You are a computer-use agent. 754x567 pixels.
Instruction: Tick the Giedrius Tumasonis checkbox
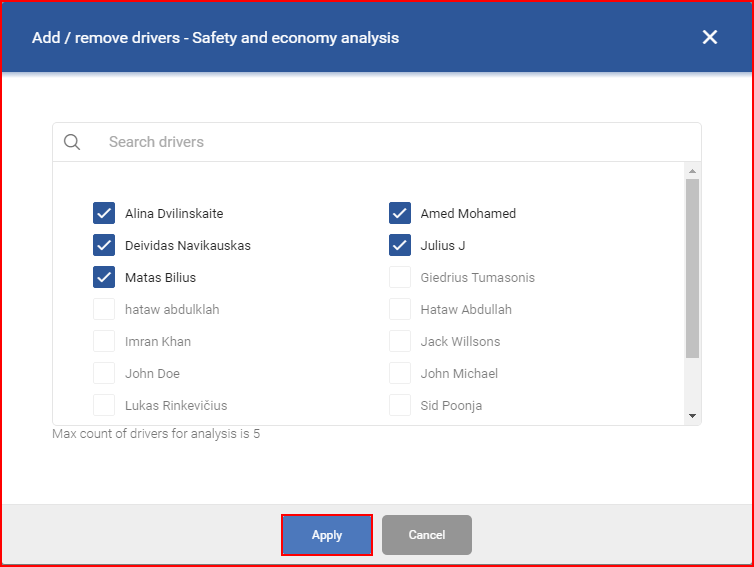pyautogui.click(x=400, y=277)
